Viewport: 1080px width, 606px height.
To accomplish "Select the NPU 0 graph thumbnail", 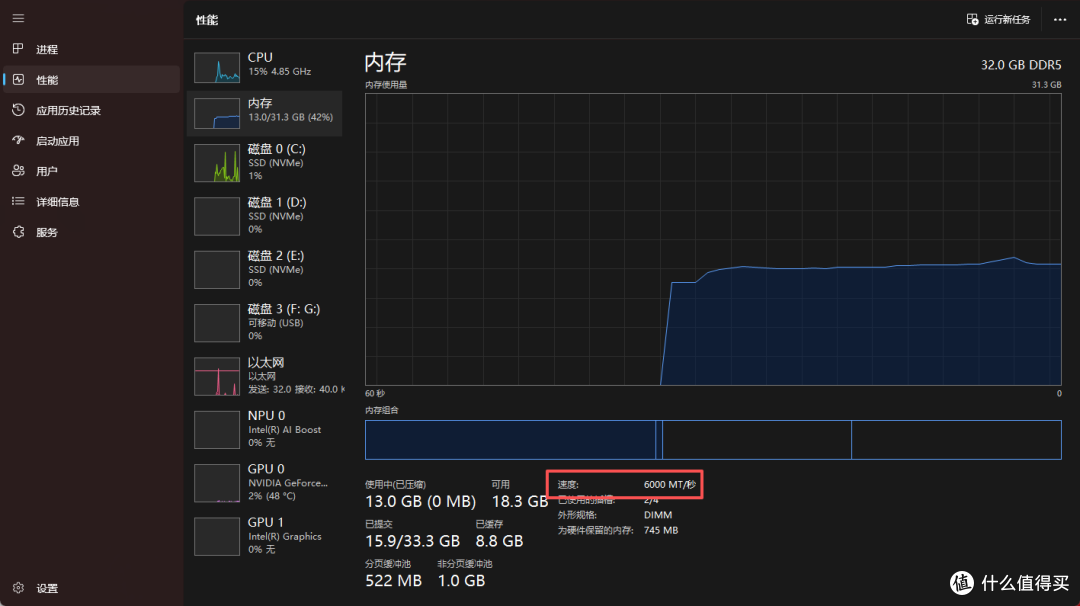I will pyautogui.click(x=217, y=430).
